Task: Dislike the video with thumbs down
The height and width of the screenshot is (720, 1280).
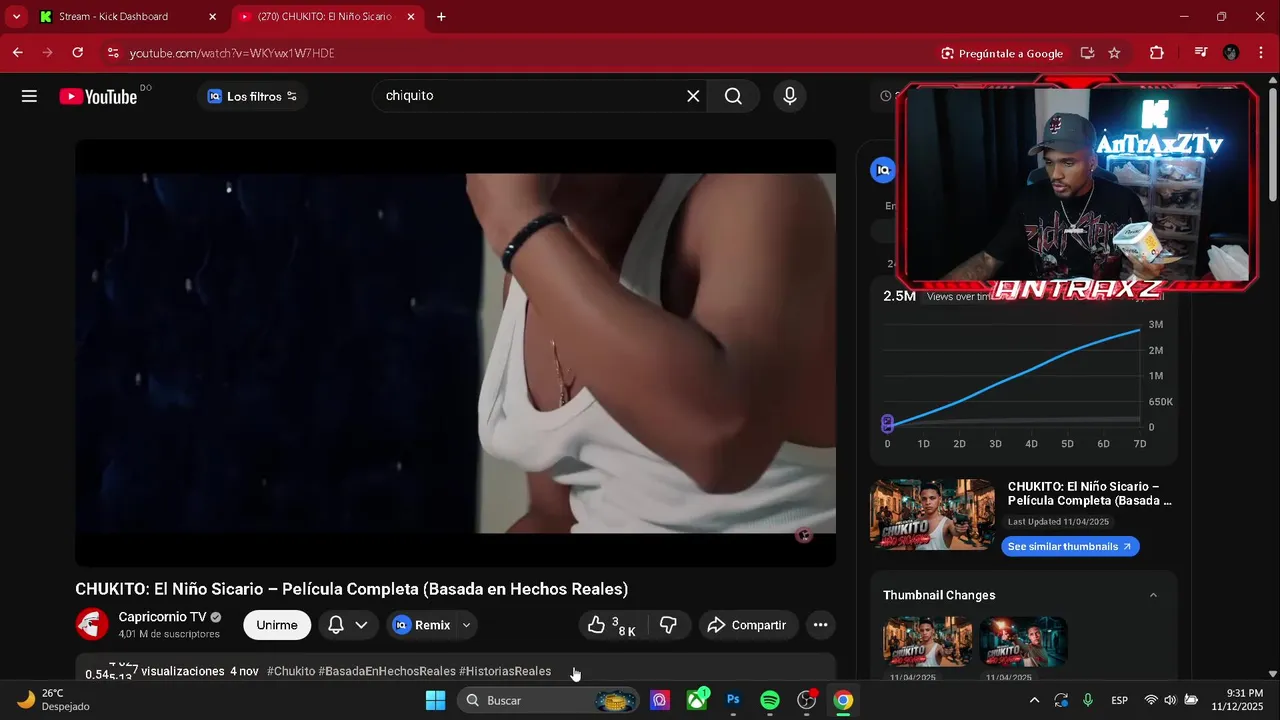Action: click(x=669, y=625)
